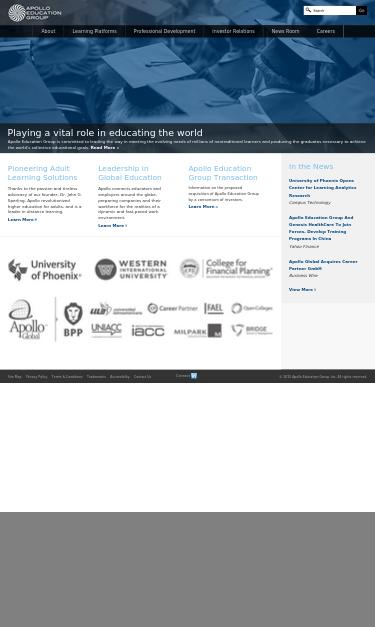The width and height of the screenshot is (375, 627).
Task: Click the Connect icon in the footer
Action: 194,376
